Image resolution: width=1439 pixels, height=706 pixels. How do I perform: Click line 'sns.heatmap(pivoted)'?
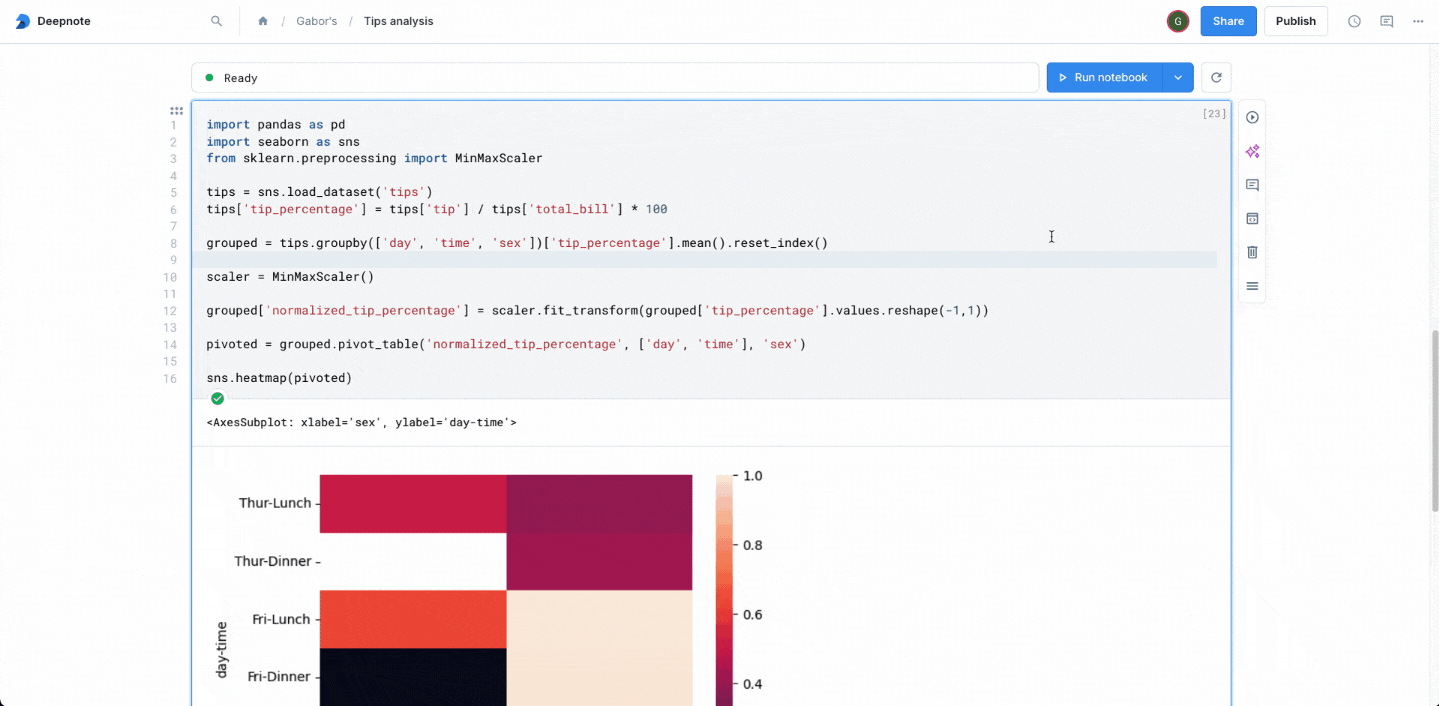pos(279,378)
